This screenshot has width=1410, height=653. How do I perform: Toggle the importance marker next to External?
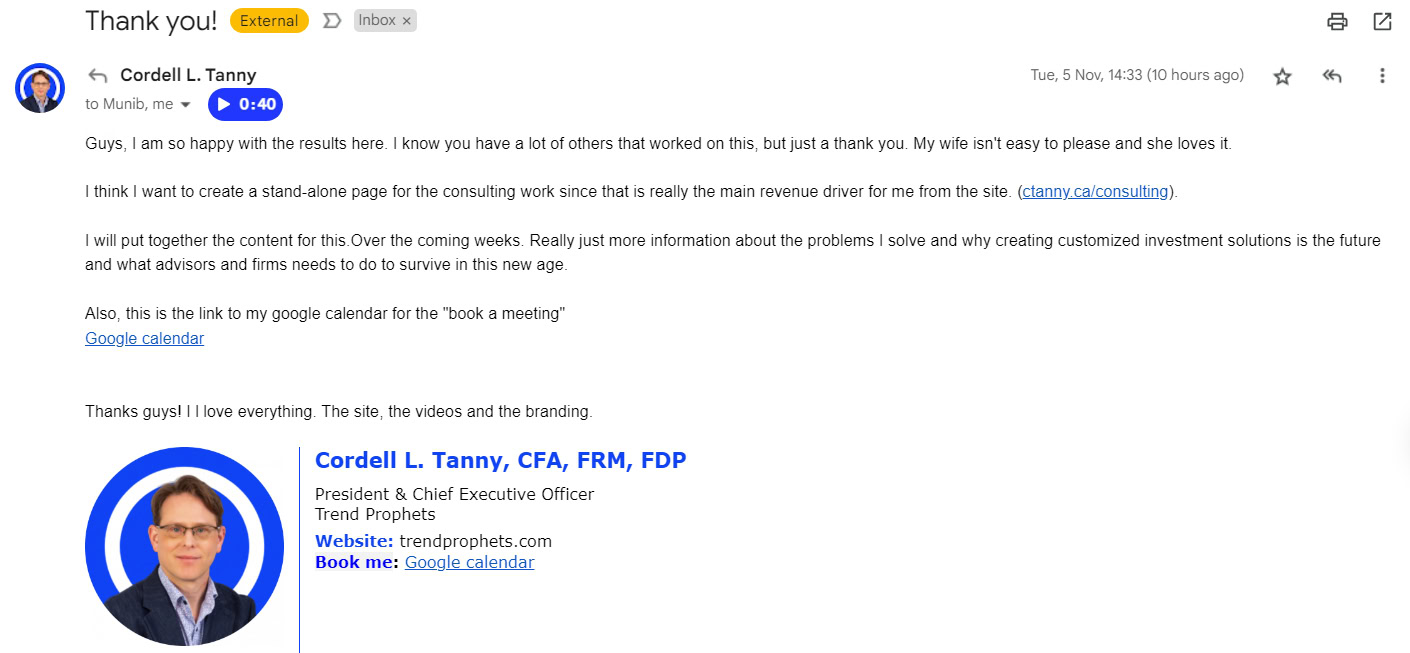[332, 21]
